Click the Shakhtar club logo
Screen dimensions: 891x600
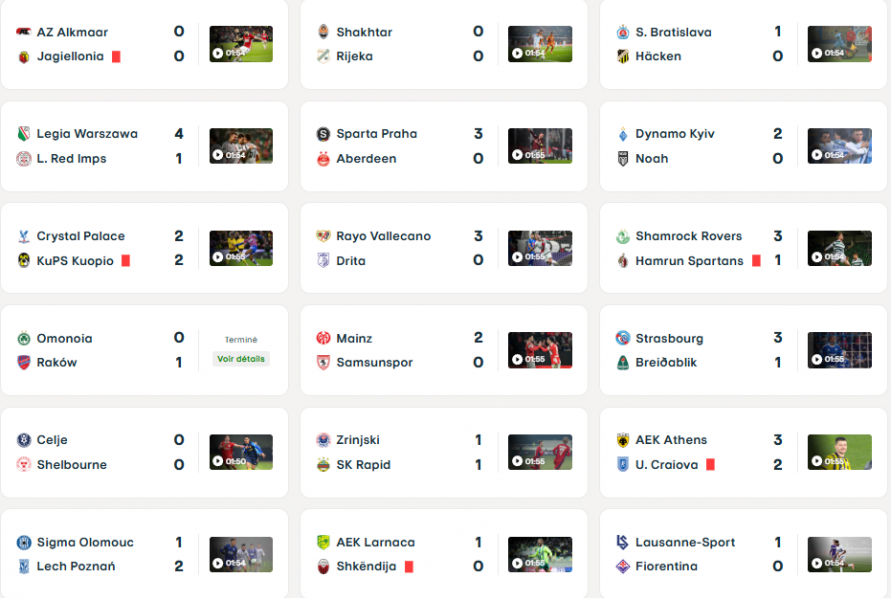click(324, 31)
